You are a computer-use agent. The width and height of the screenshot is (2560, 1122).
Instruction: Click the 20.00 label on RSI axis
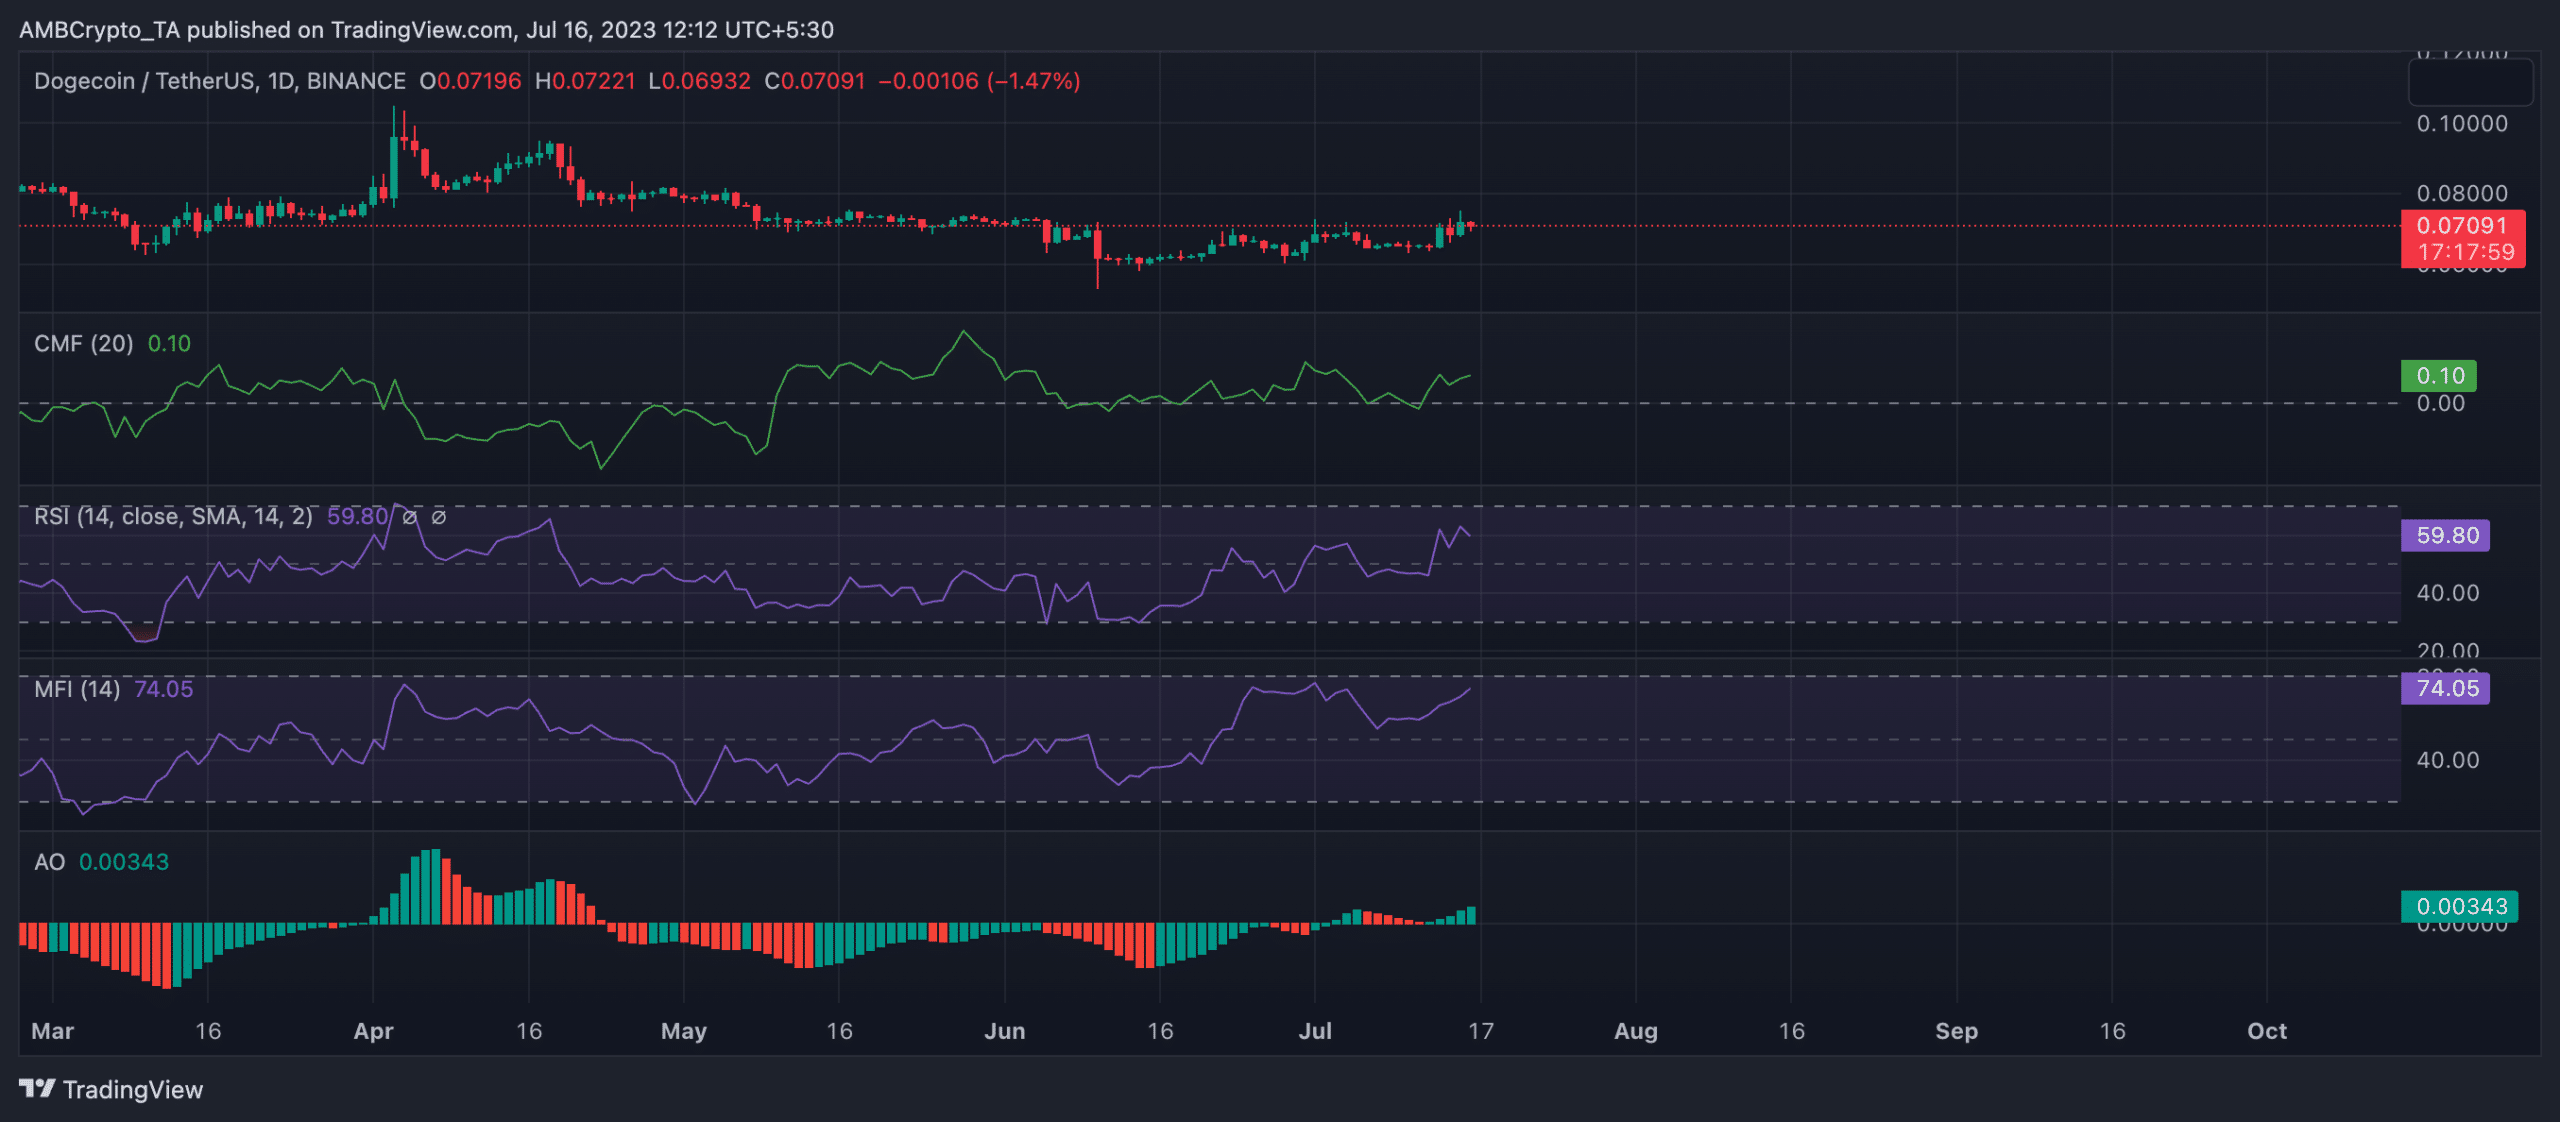pyautogui.click(x=2447, y=651)
